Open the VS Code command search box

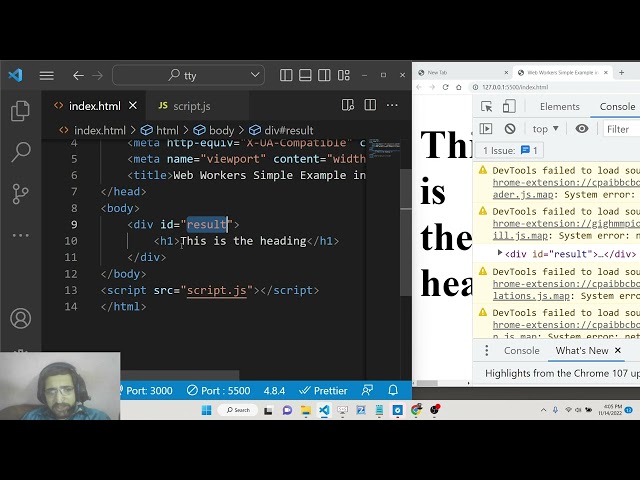click(188, 76)
